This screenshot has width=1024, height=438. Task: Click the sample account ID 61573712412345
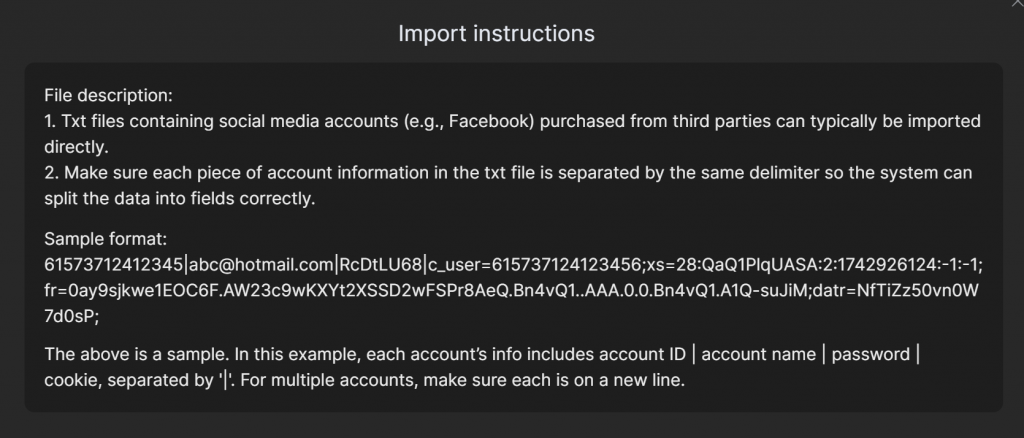click(x=114, y=265)
